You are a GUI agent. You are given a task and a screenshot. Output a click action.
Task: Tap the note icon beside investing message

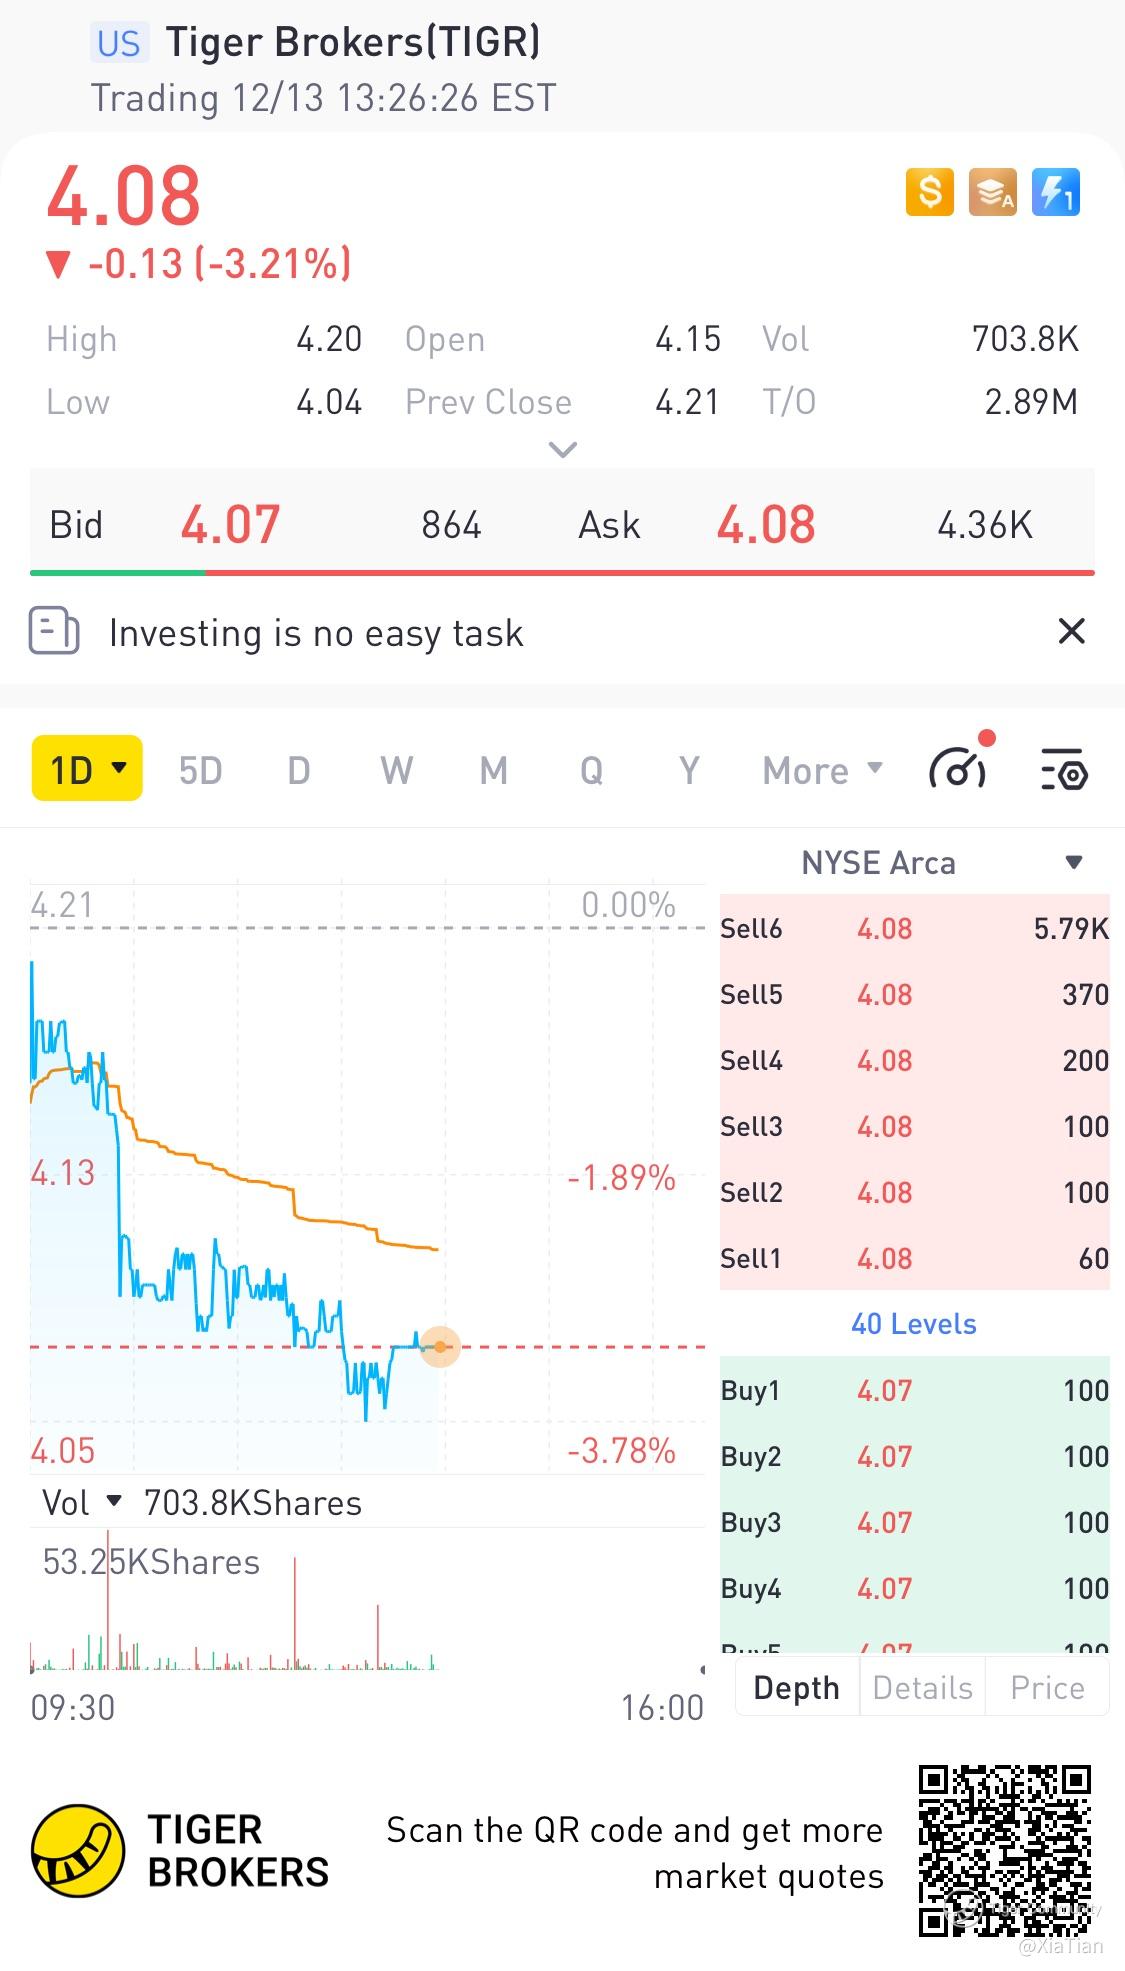pyautogui.click(x=54, y=631)
